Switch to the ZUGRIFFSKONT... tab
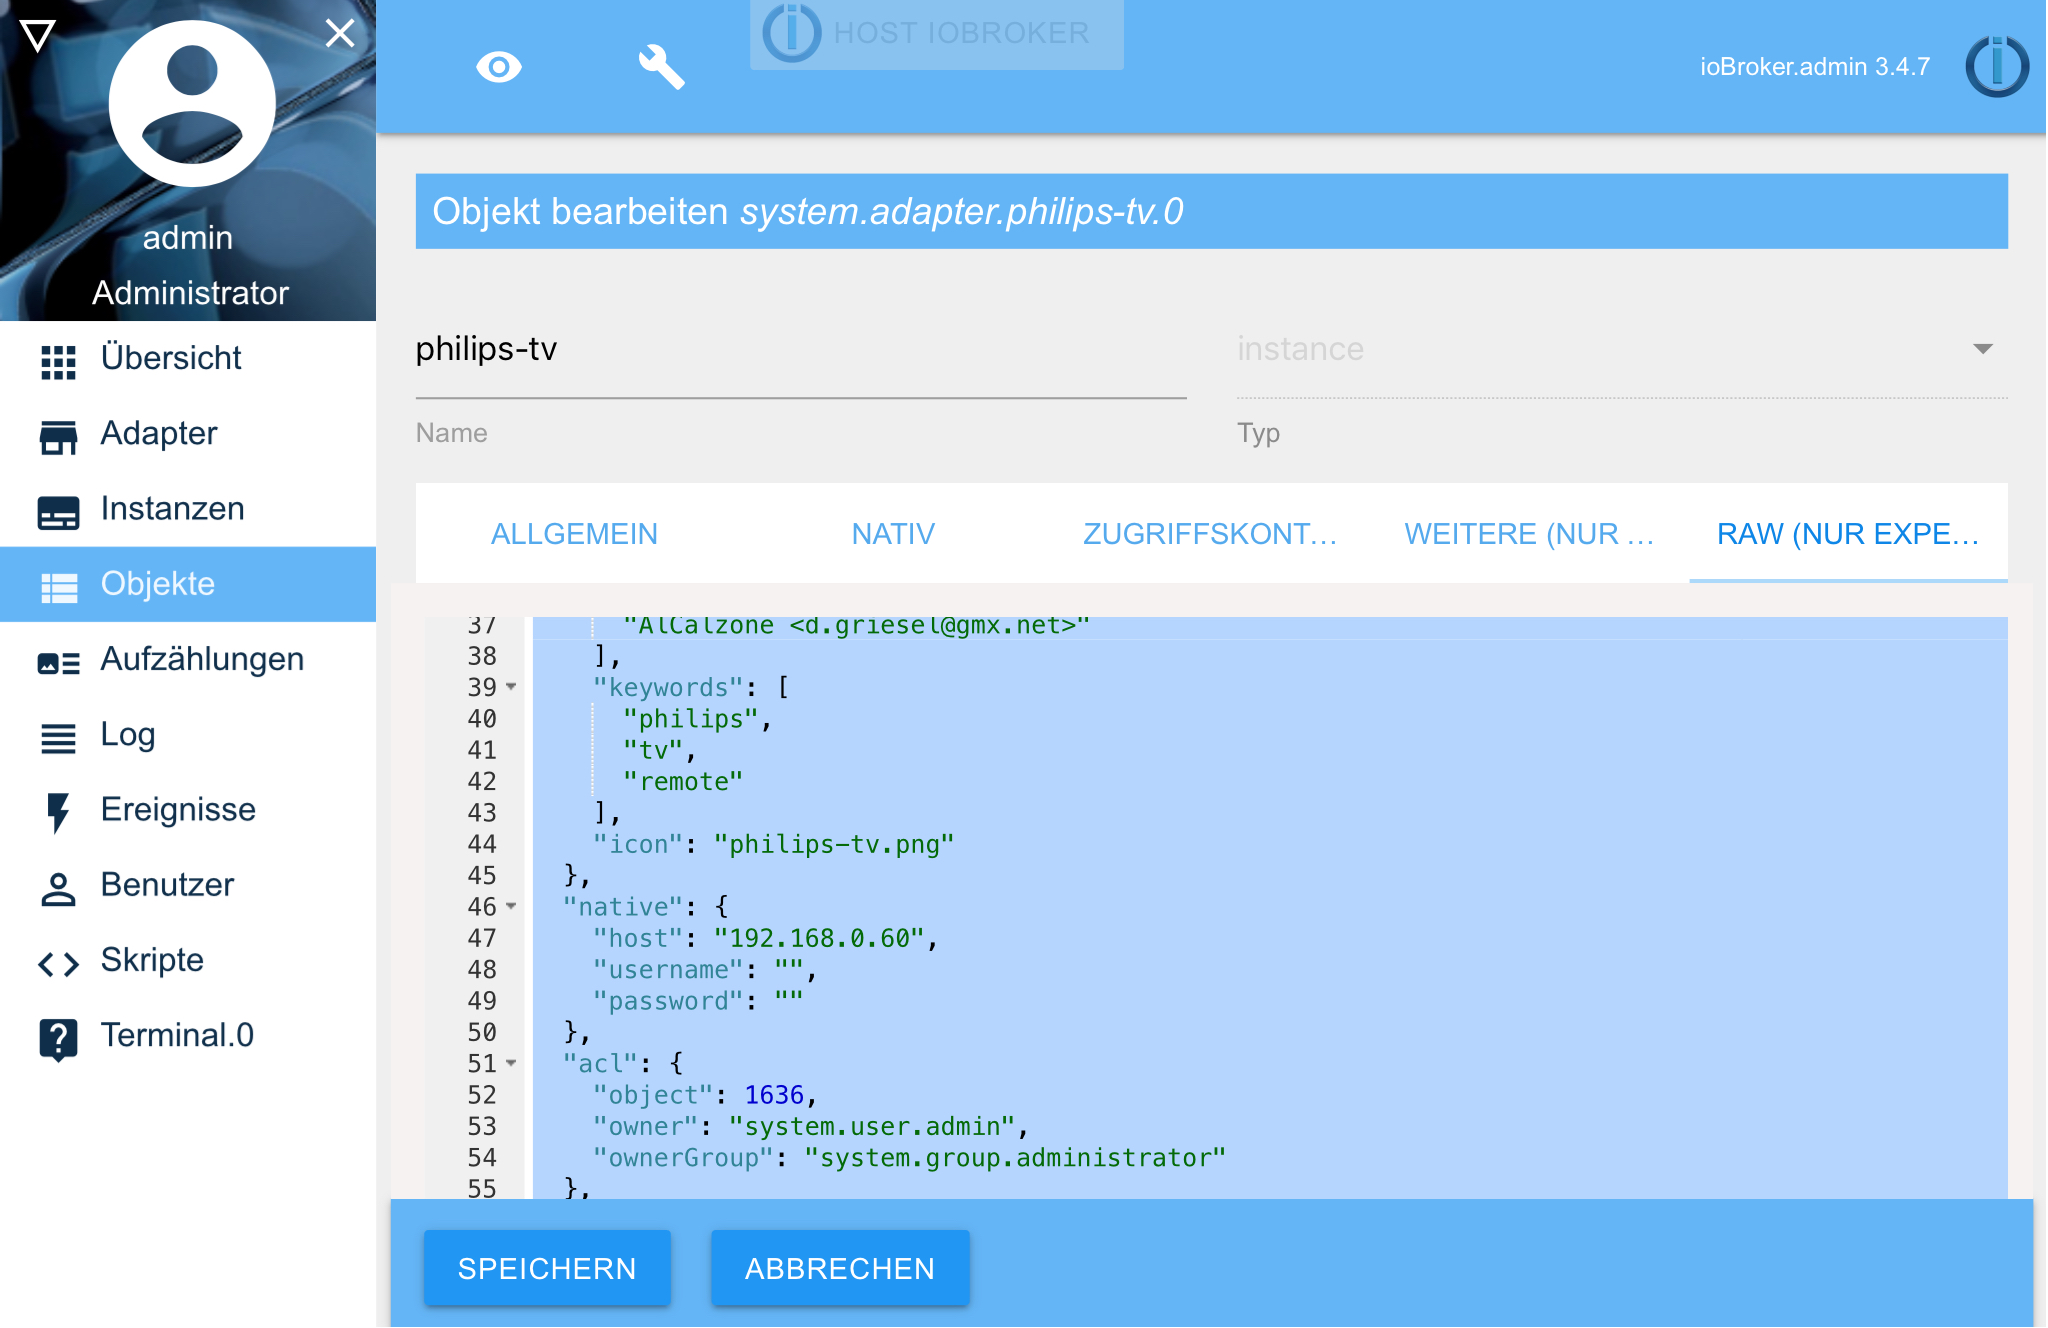The width and height of the screenshot is (2048, 1328). click(1211, 534)
